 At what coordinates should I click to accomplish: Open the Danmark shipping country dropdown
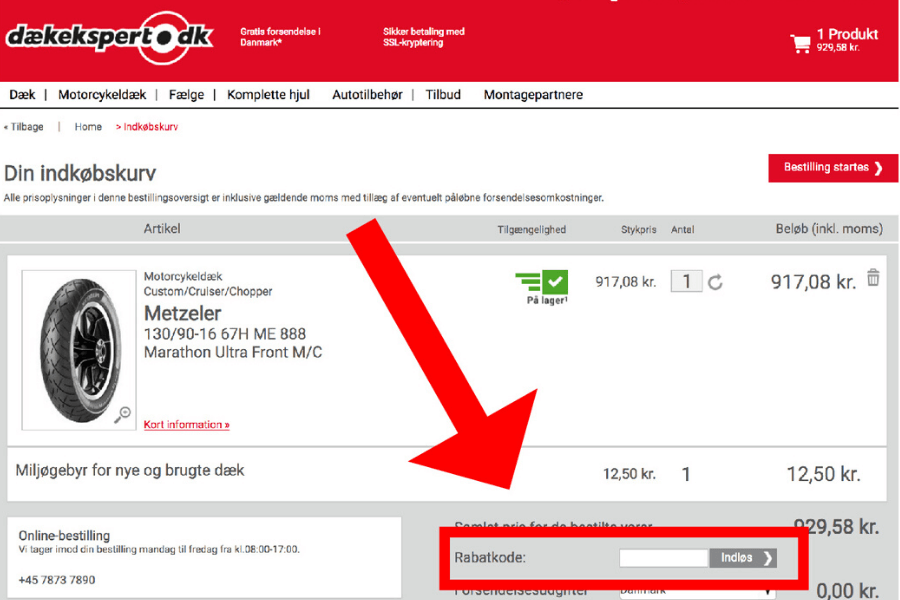click(697, 591)
